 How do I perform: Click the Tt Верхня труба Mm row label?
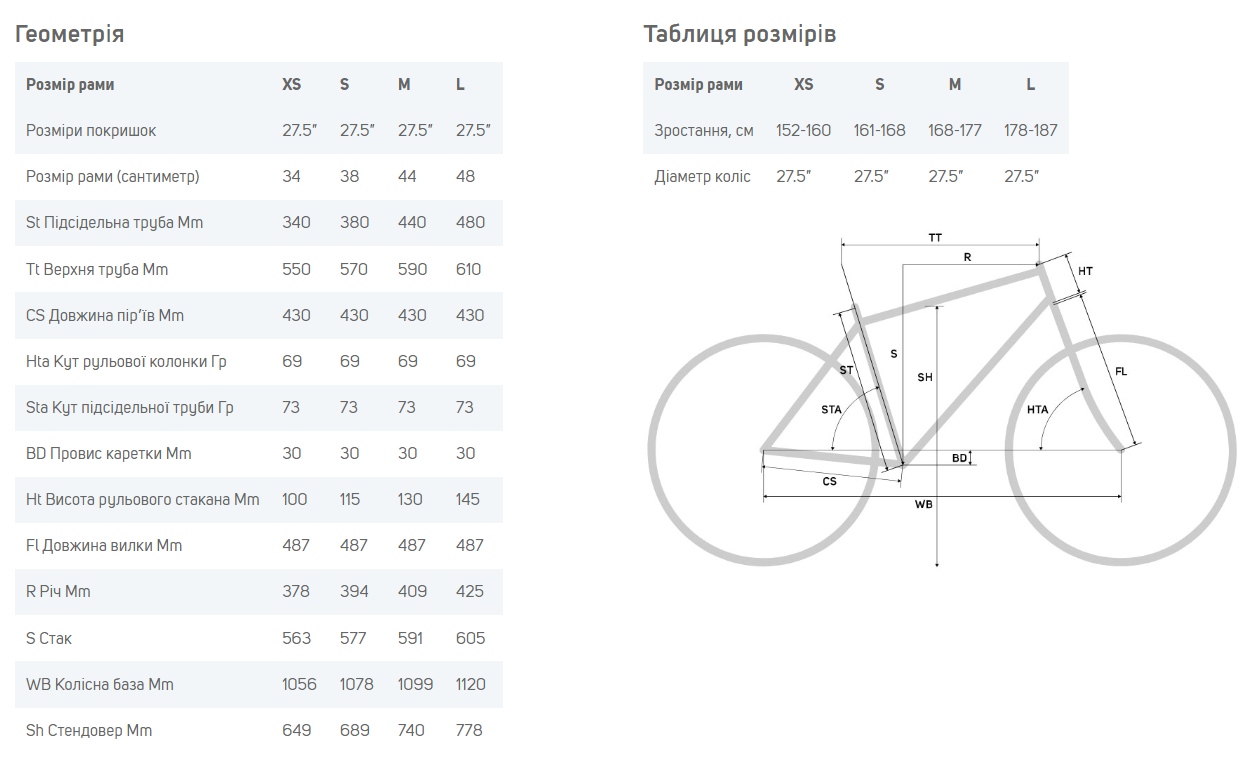[97, 269]
